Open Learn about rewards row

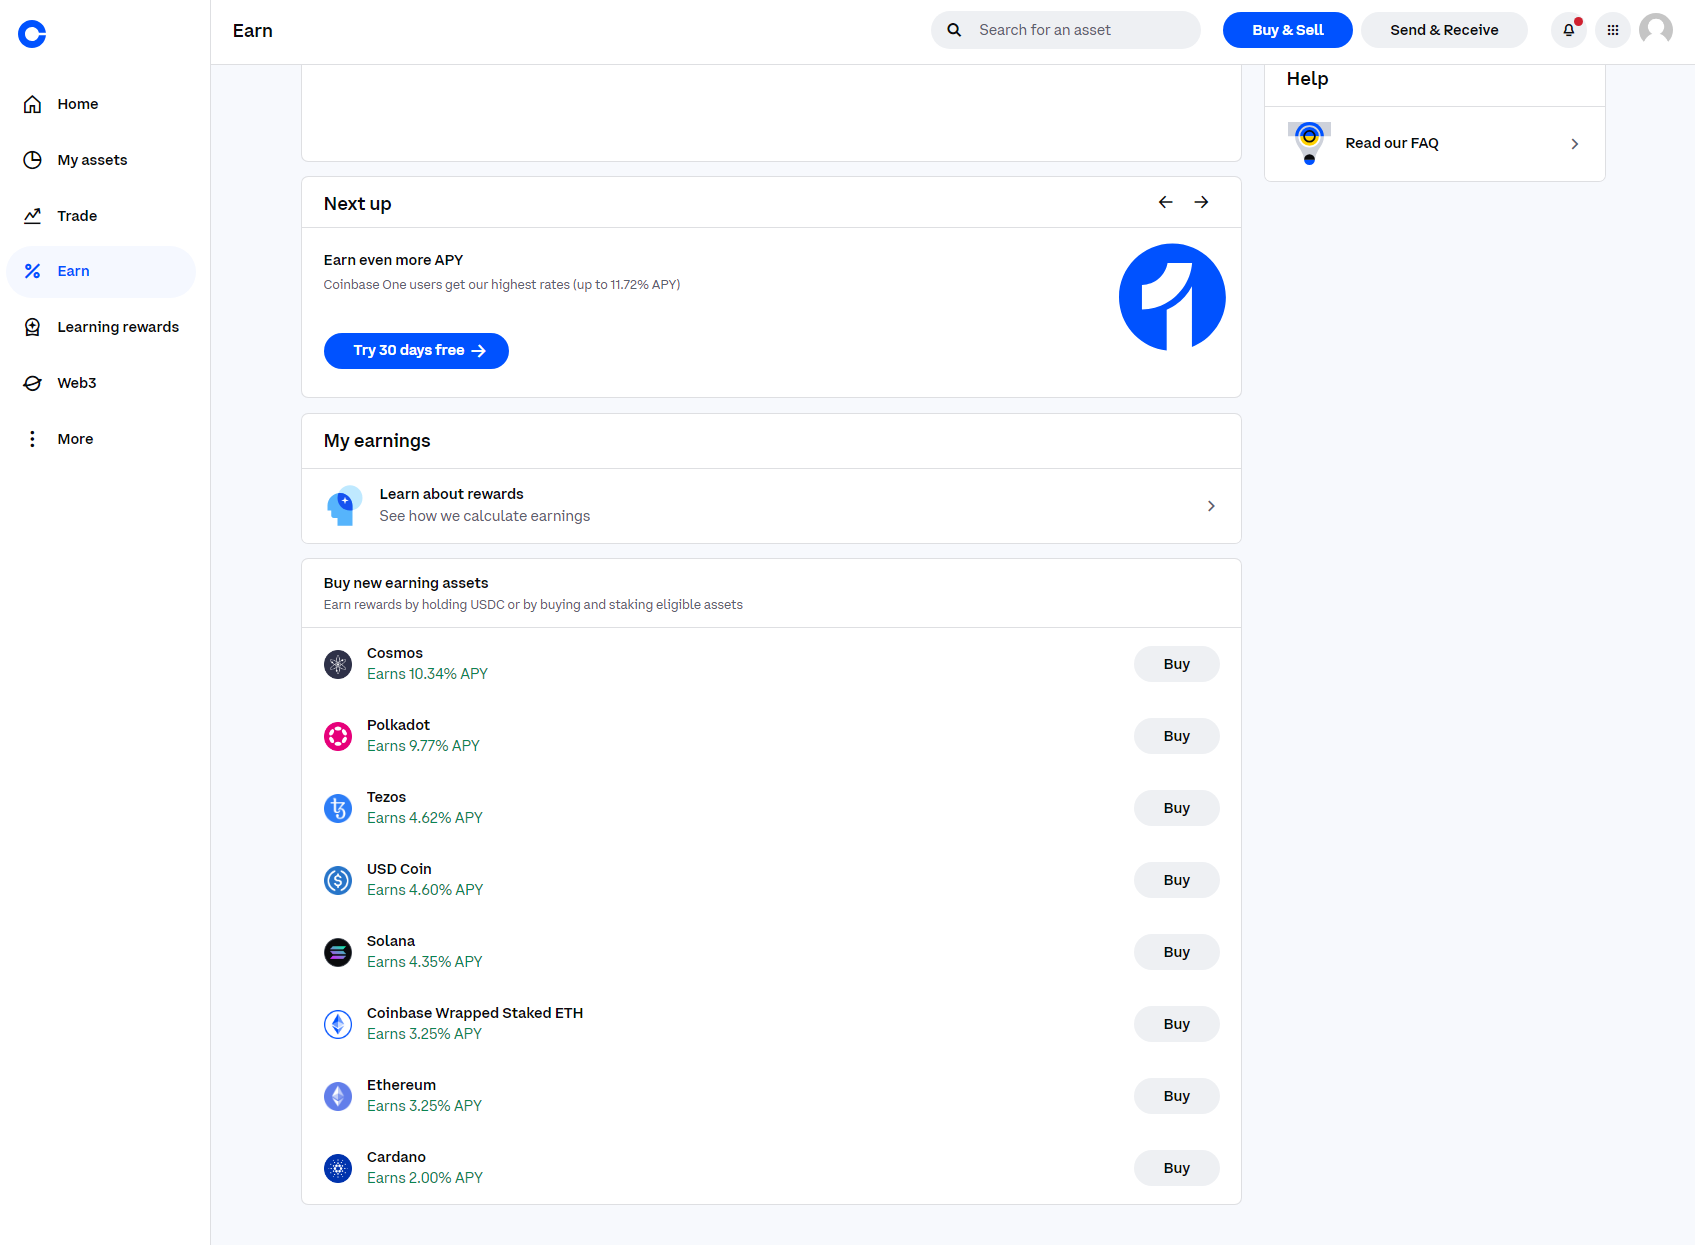[x=771, y=506]
